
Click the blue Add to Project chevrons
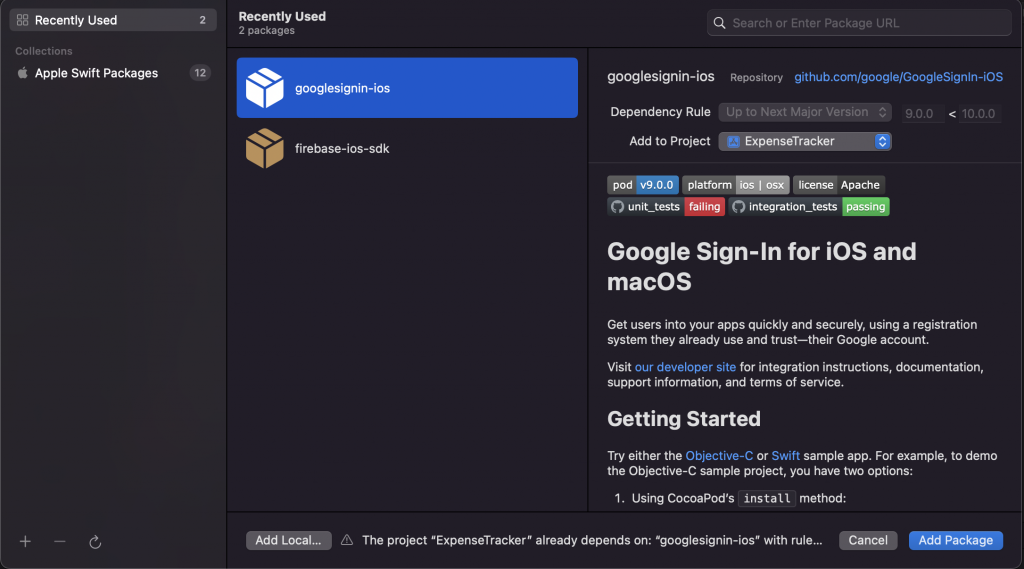tap(882, 141)
